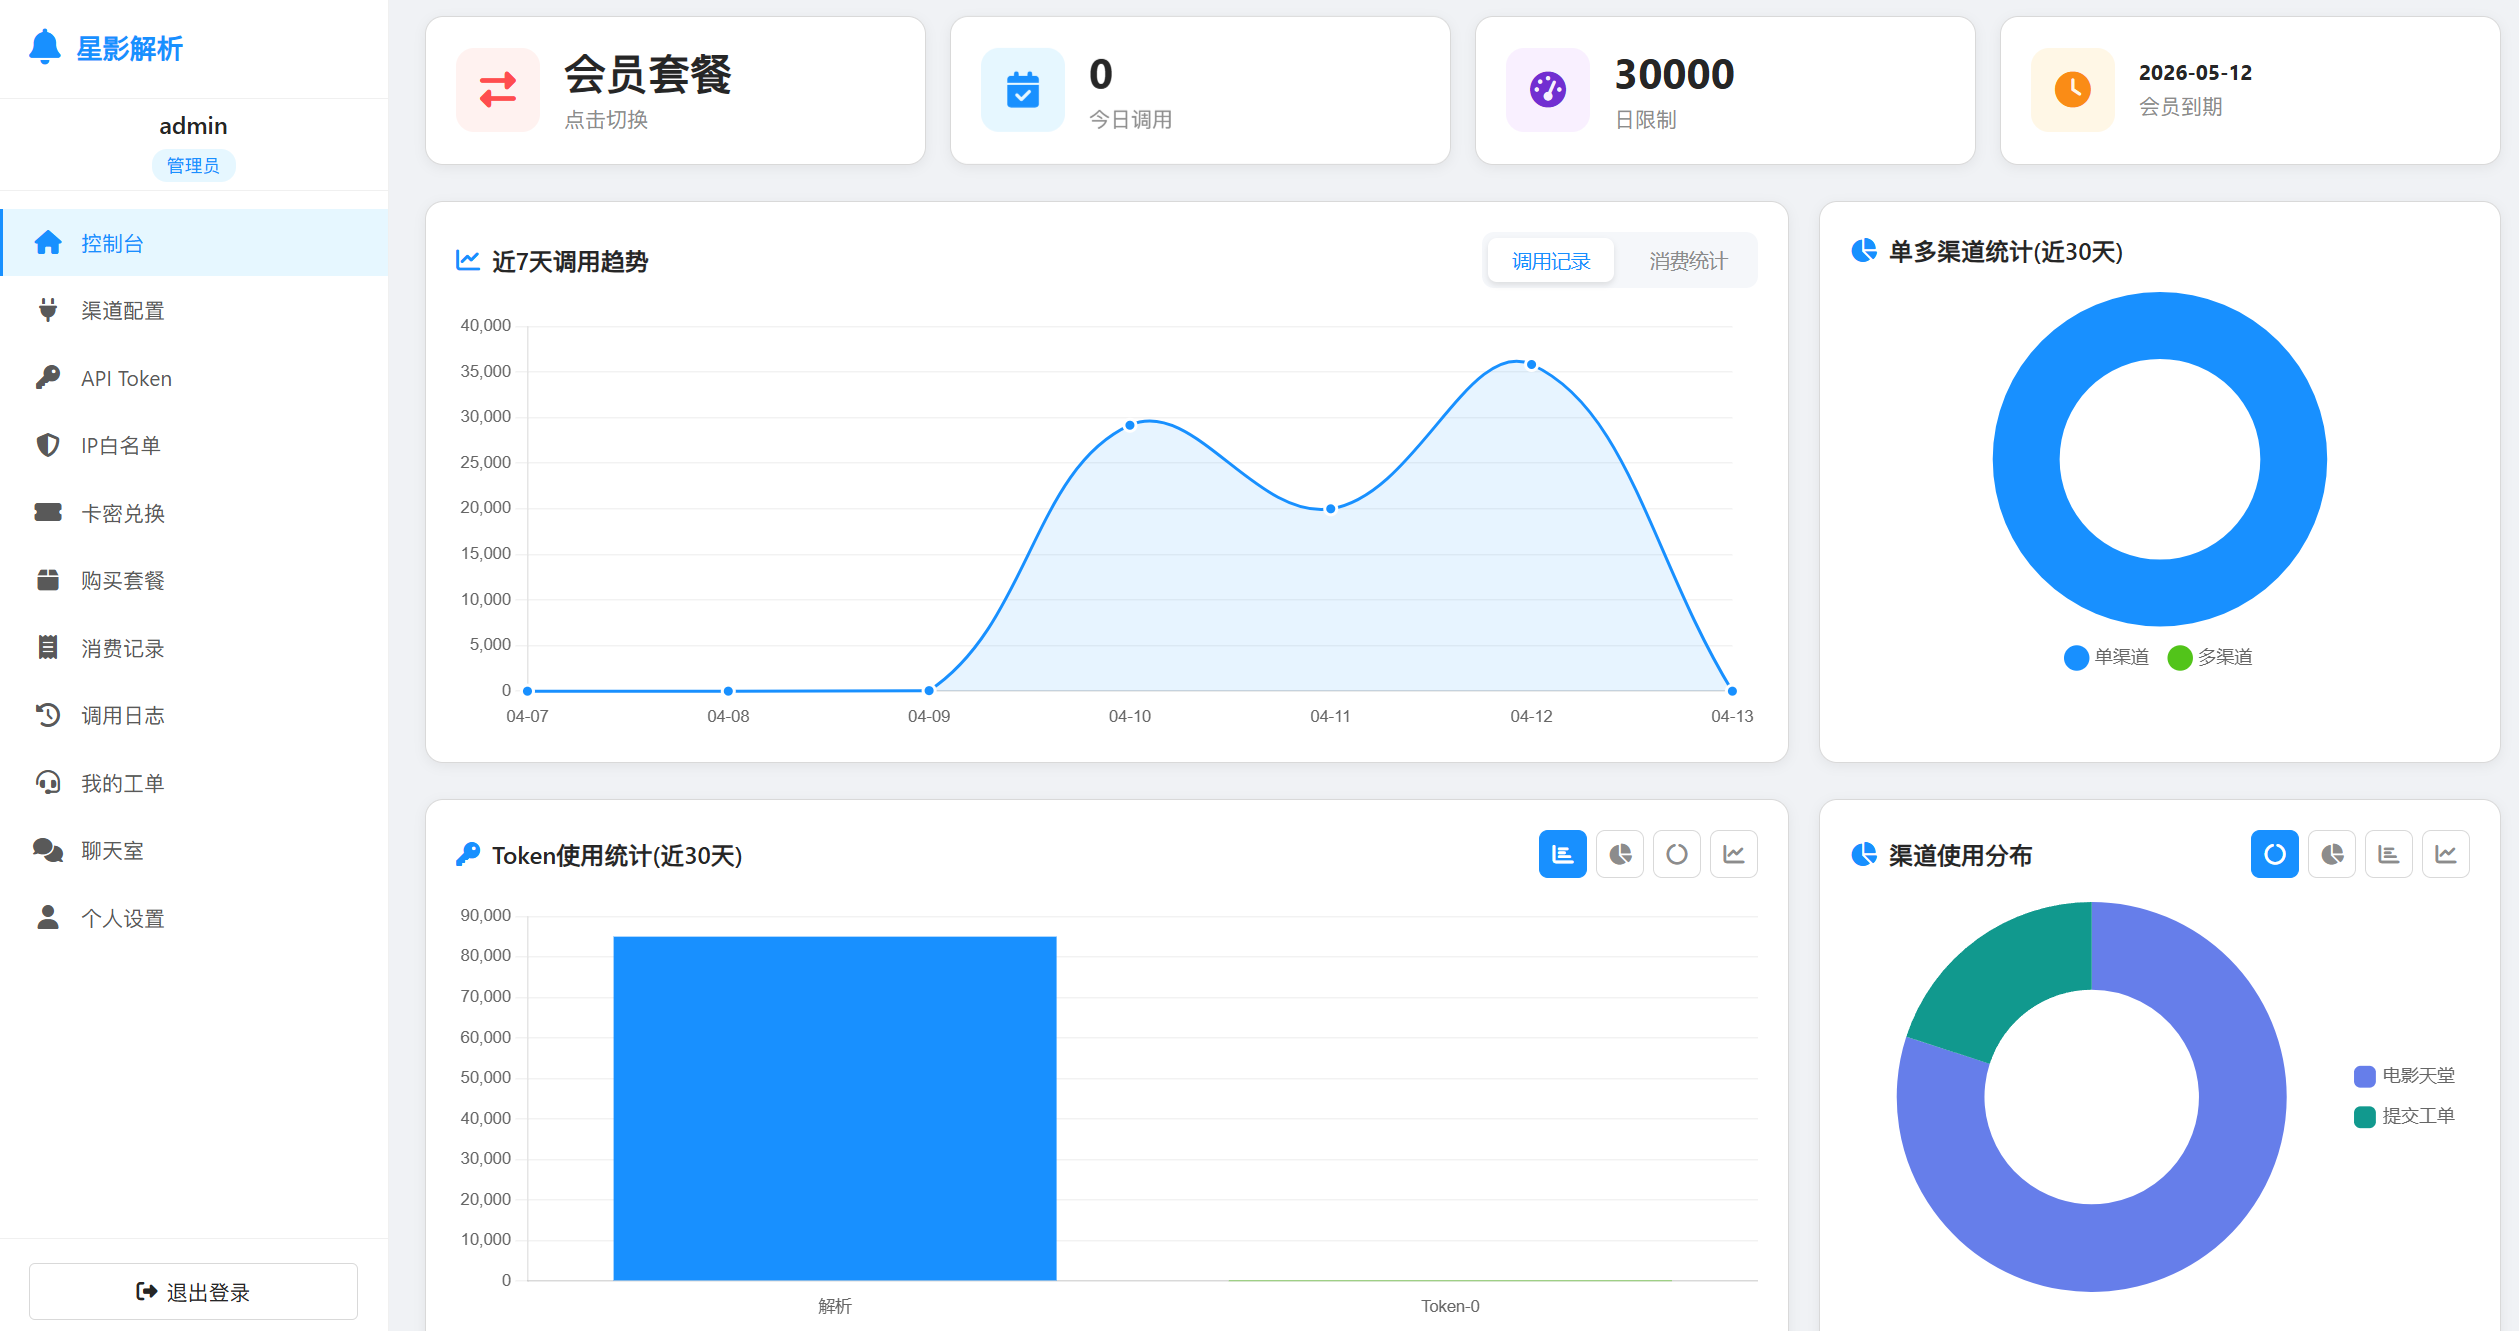2519x1331 pixels.
Task: Click the blue 解析 bar in Token chart
Action: coord(835,1108)
